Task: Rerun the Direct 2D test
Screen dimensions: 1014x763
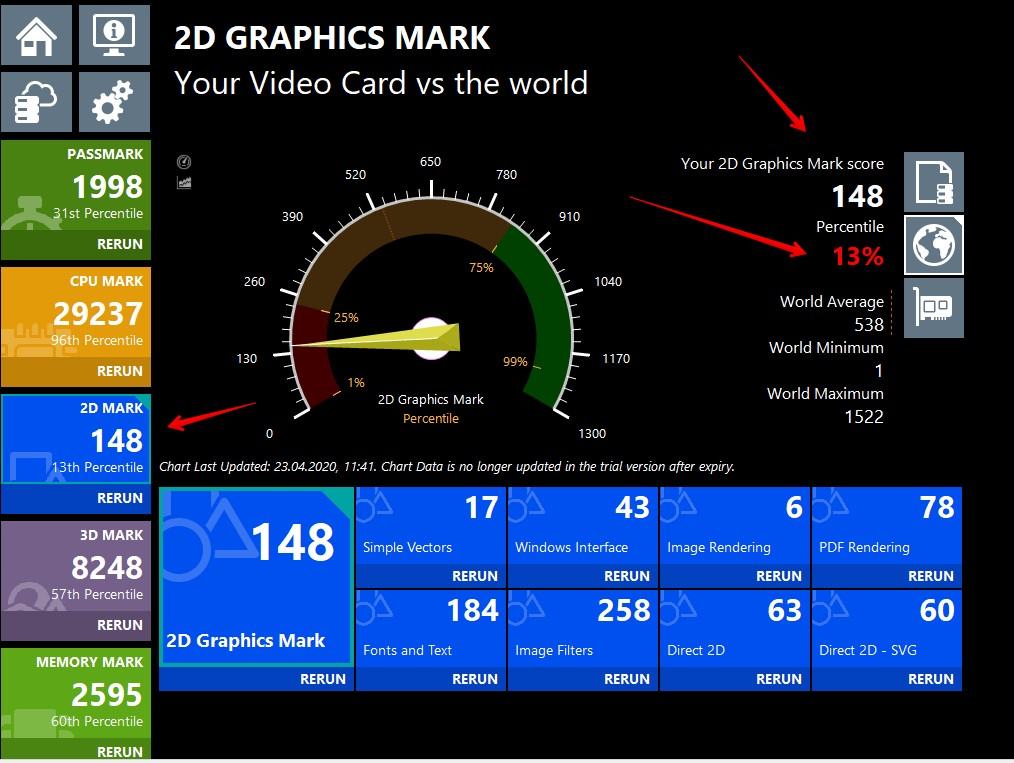Action: click(x=779, y=679)
